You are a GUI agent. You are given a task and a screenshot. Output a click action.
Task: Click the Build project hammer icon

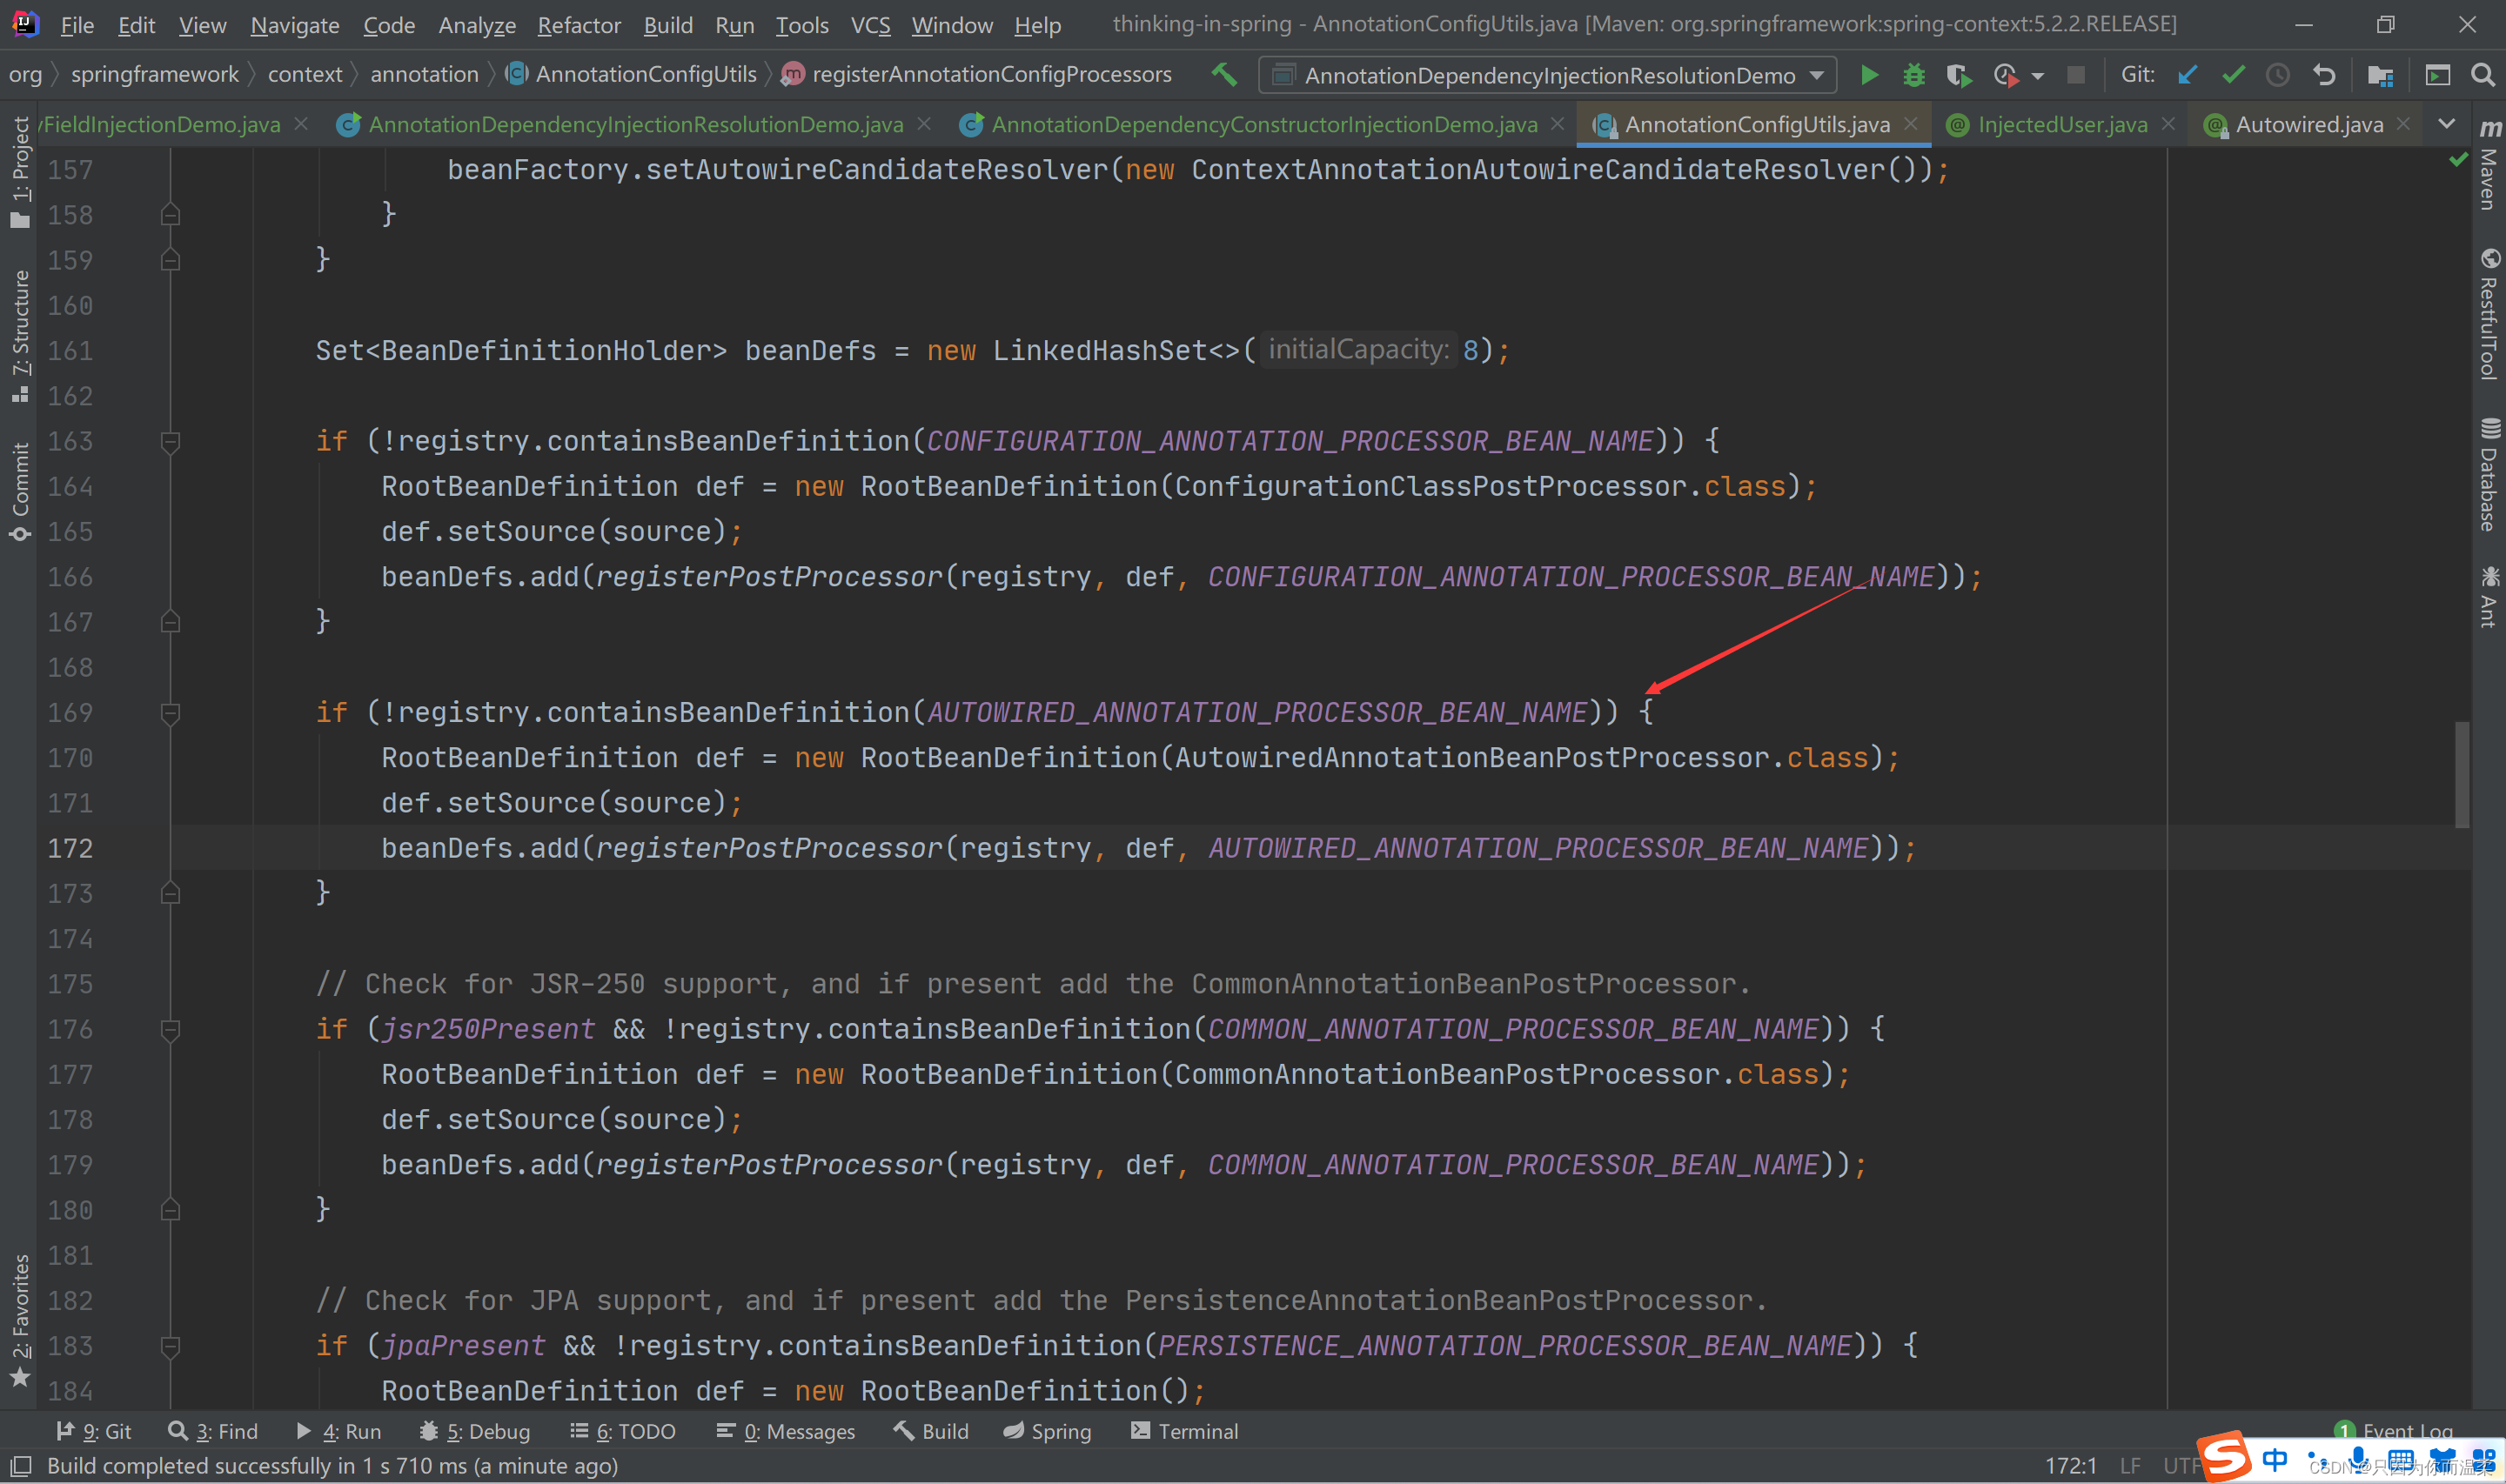(x=1224, y=74)
